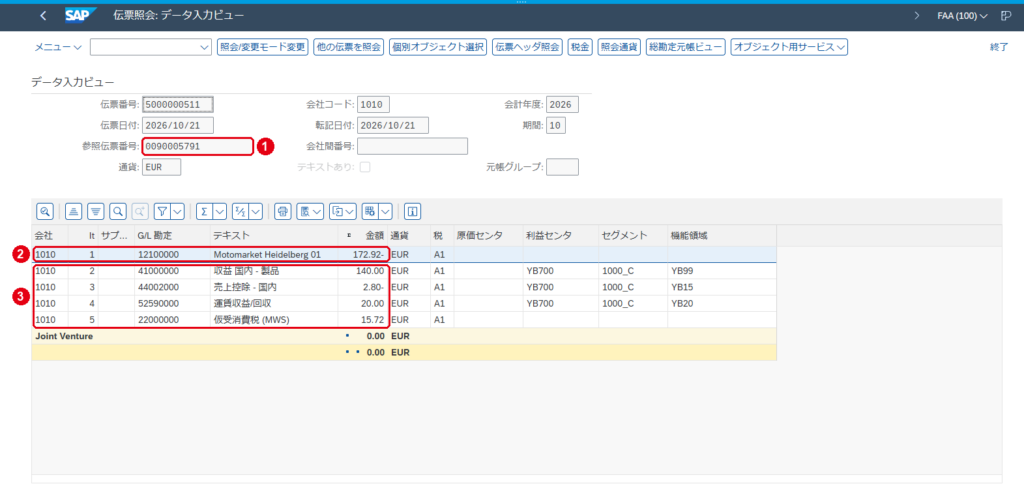
Task: Sort table in descending order
Action: pos(96,211)
